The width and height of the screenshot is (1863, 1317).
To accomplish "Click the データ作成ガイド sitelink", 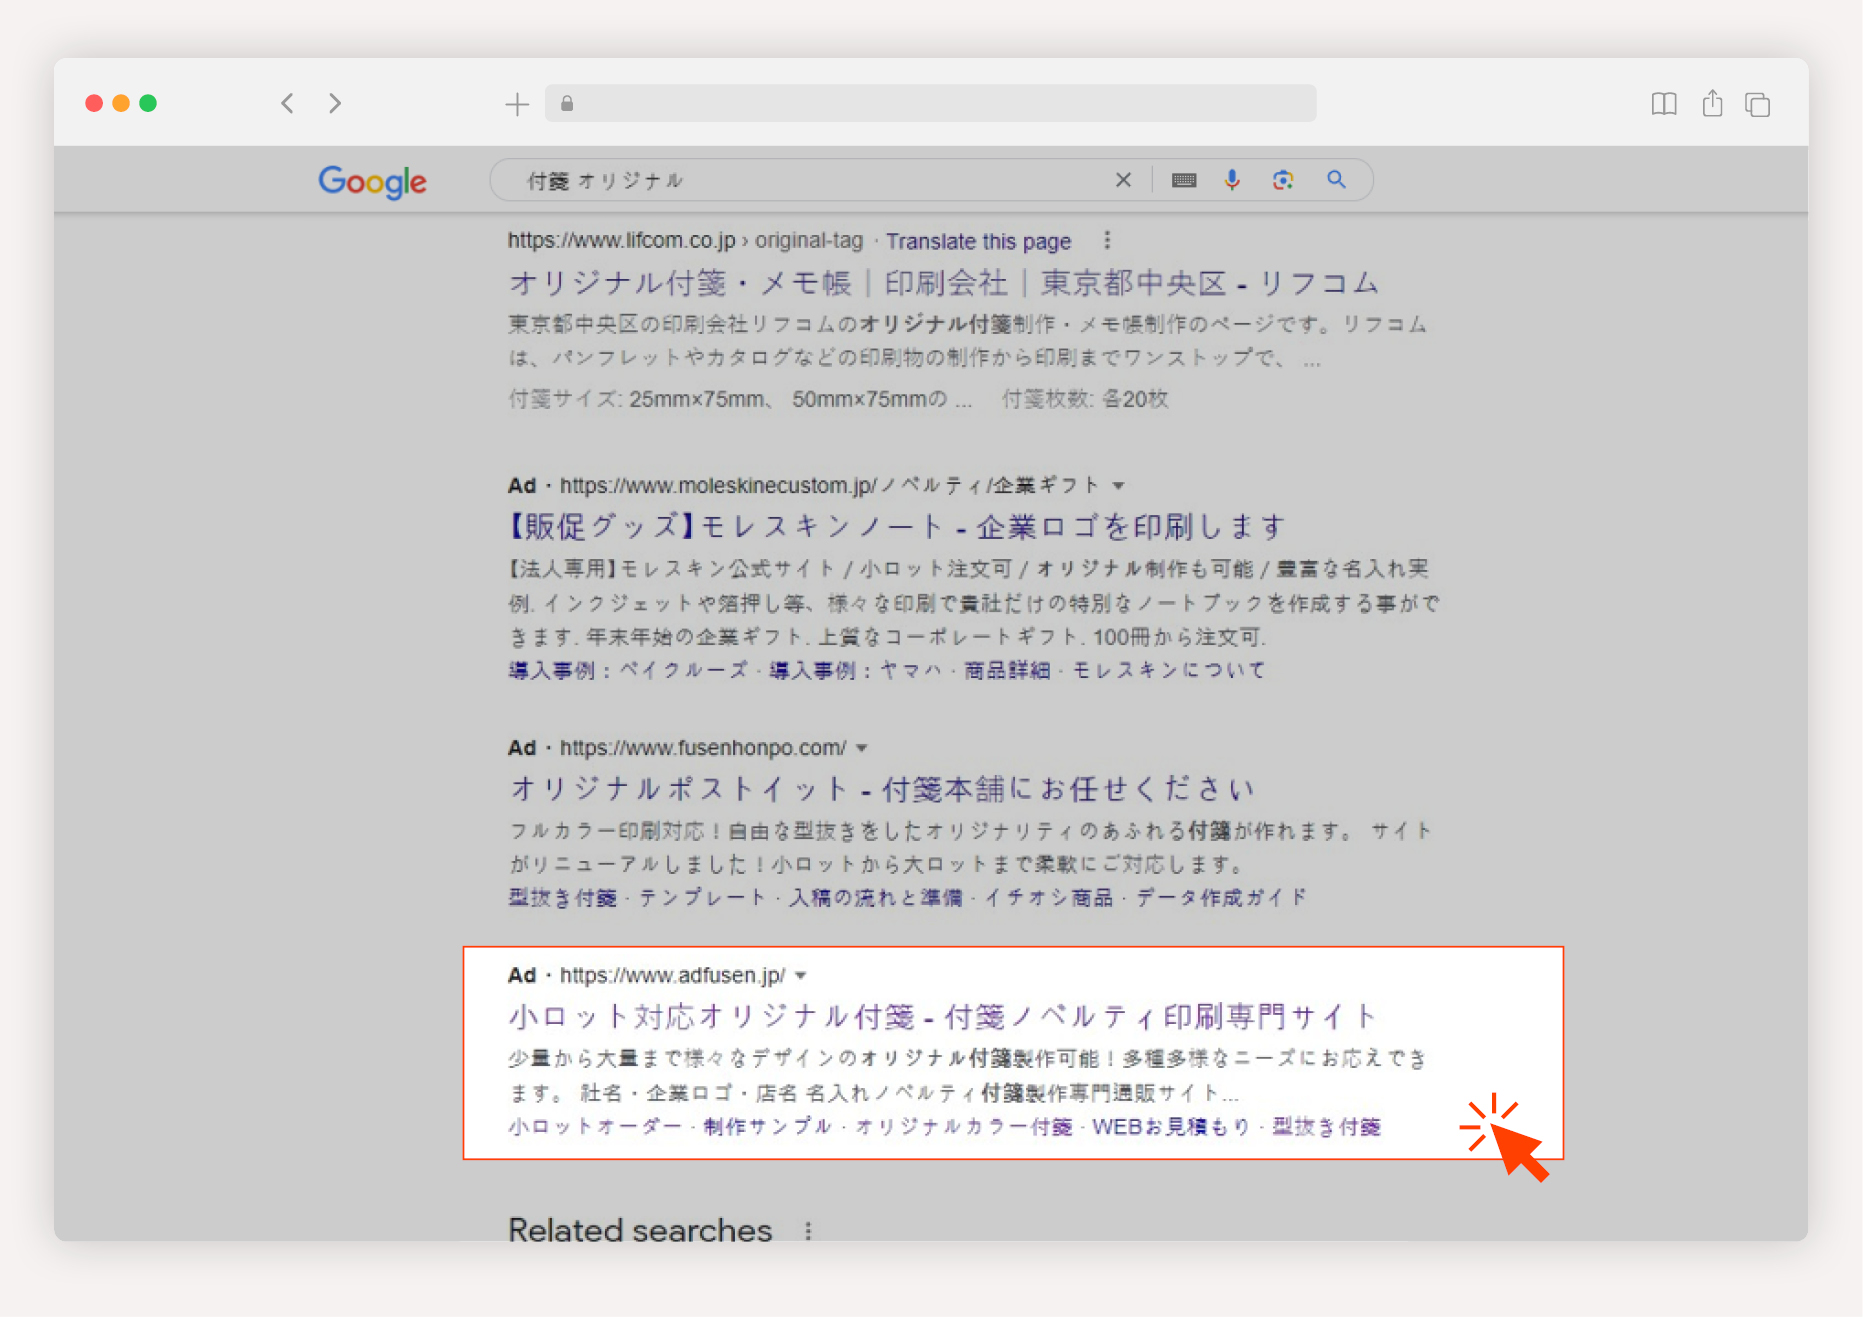I will tap(1221, 898).
